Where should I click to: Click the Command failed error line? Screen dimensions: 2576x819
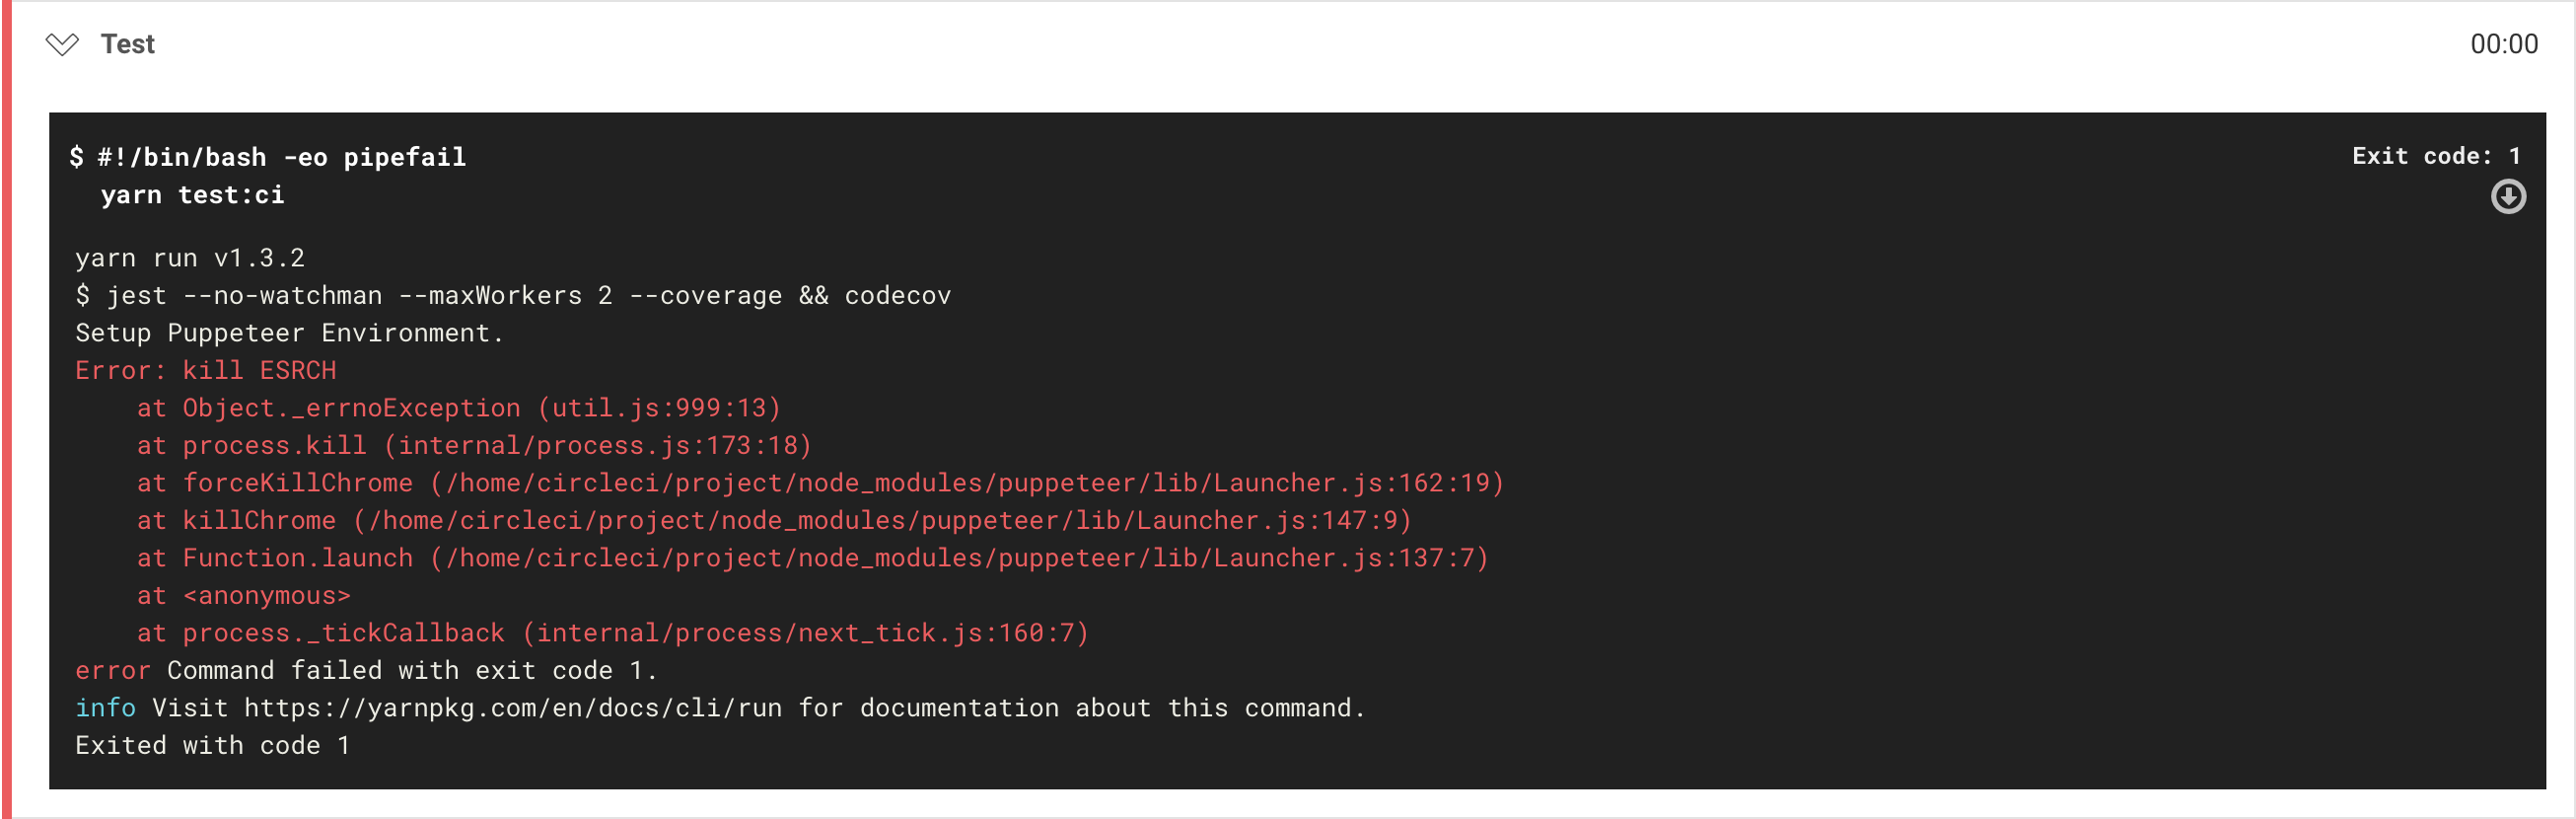[x=367, y=671]
